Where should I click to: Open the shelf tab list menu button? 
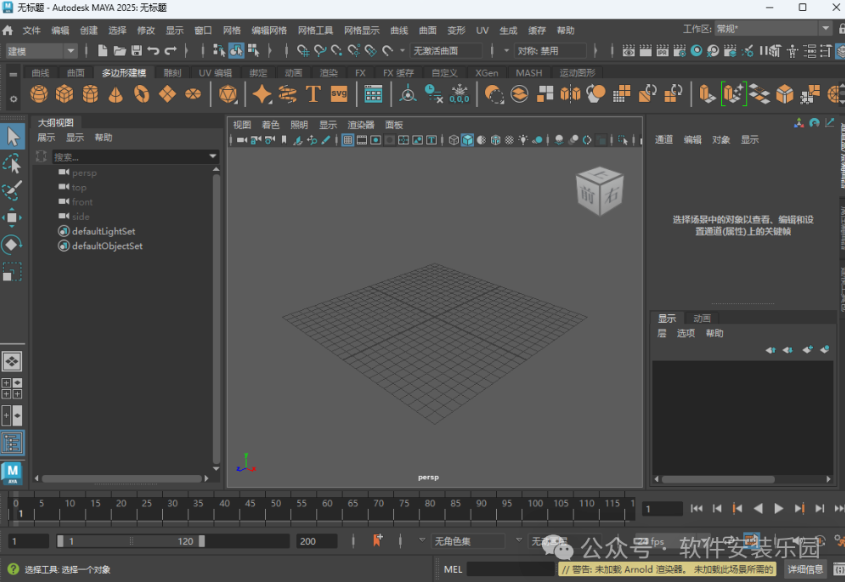[x=13, y=73]
